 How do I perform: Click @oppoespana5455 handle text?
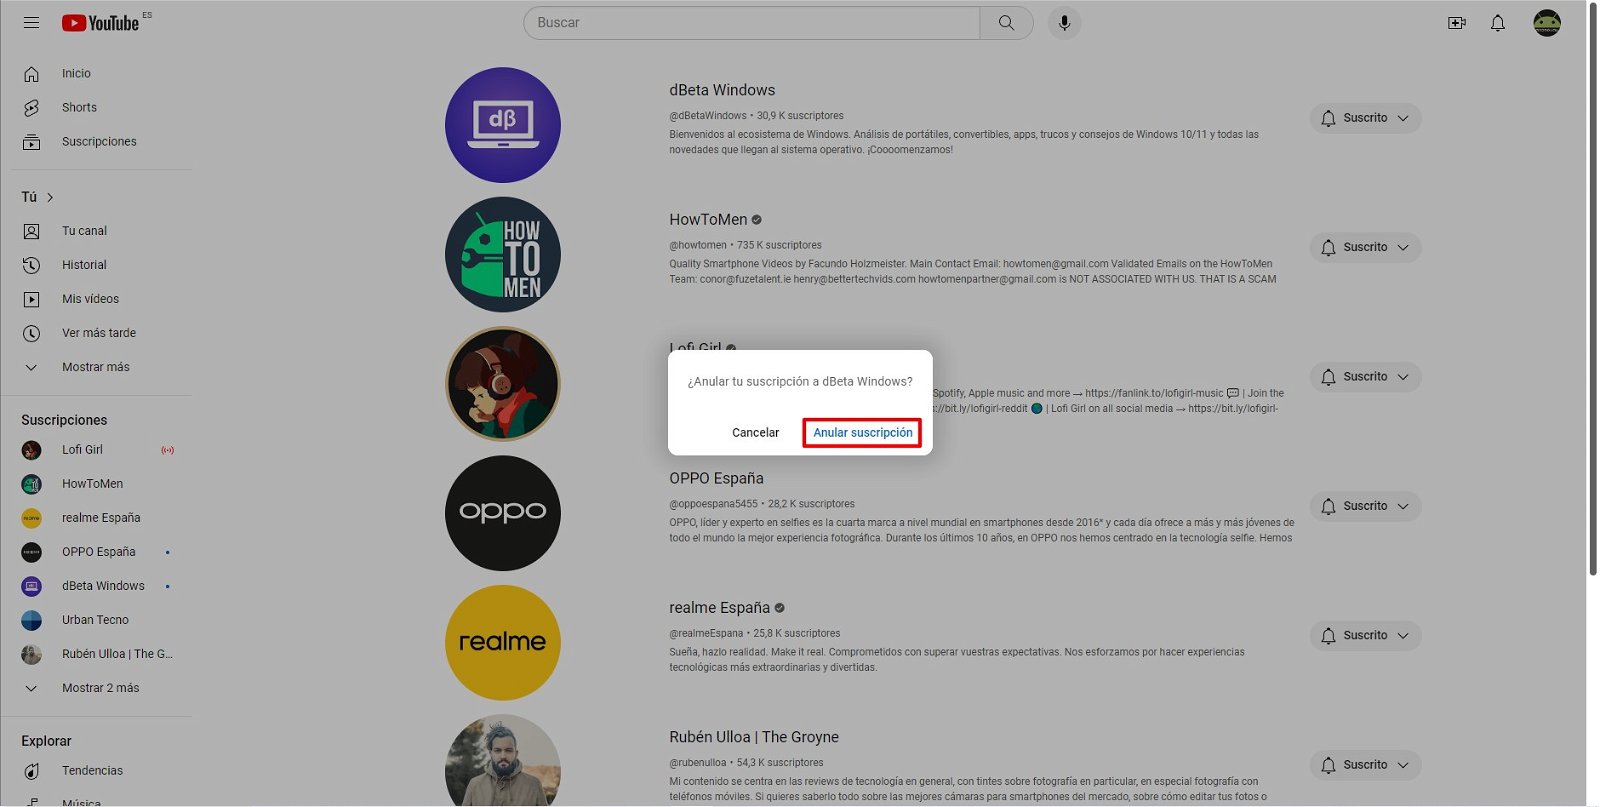713,504
